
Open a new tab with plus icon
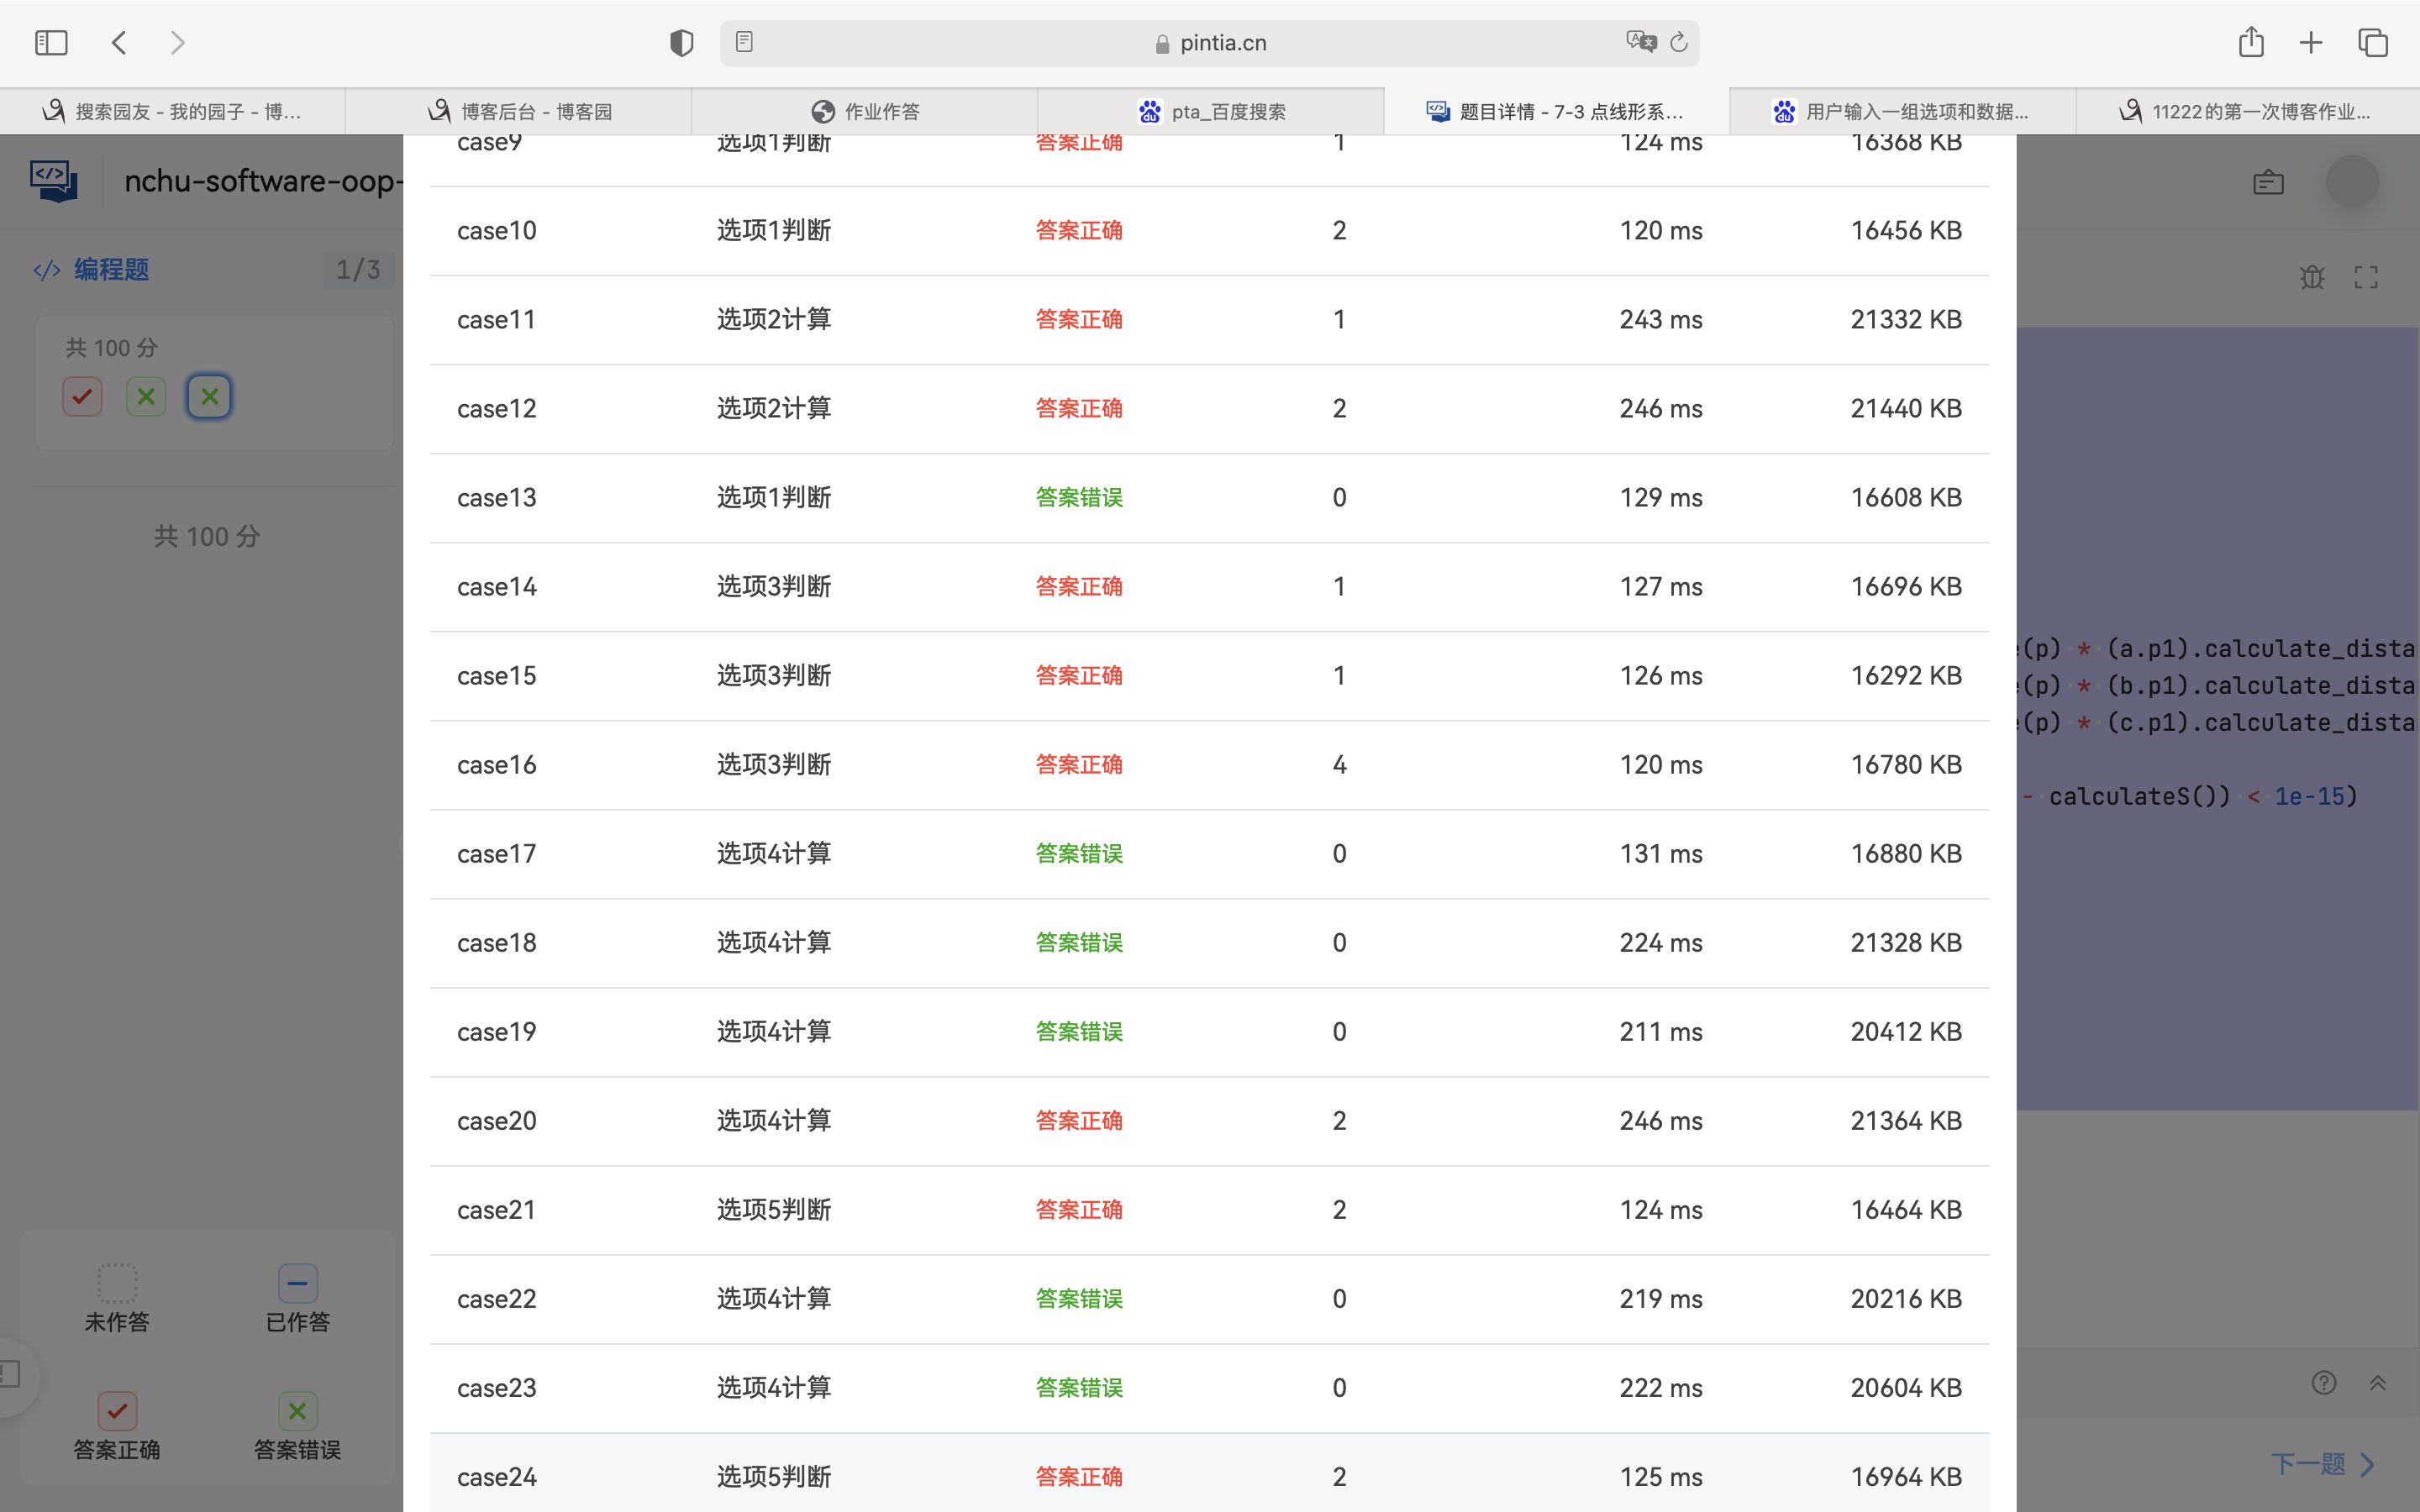(2311, 43)
